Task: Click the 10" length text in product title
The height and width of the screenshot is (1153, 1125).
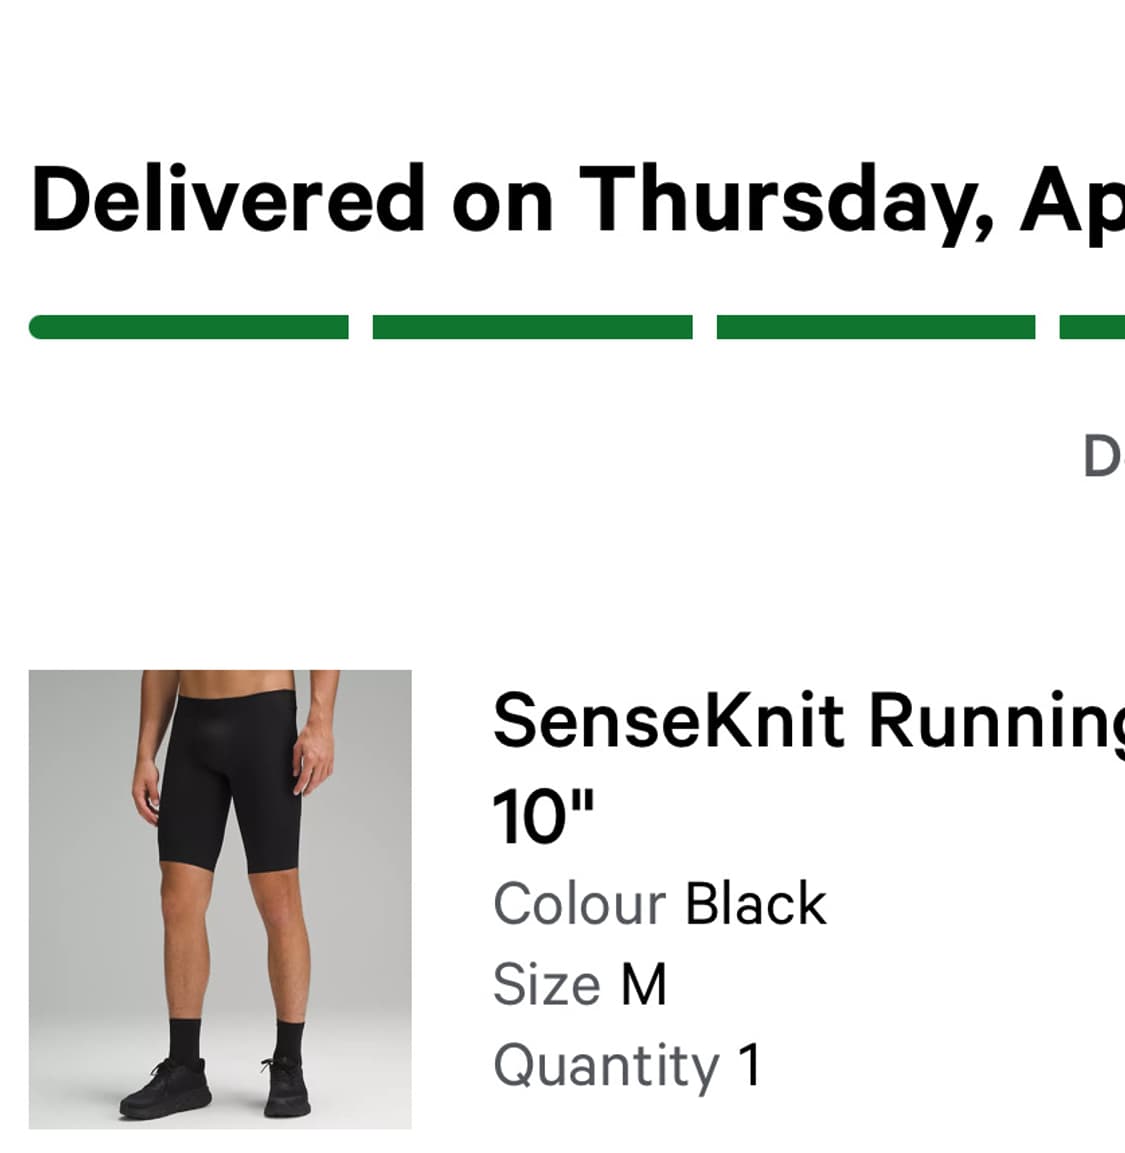Action: tap(543, 817)
